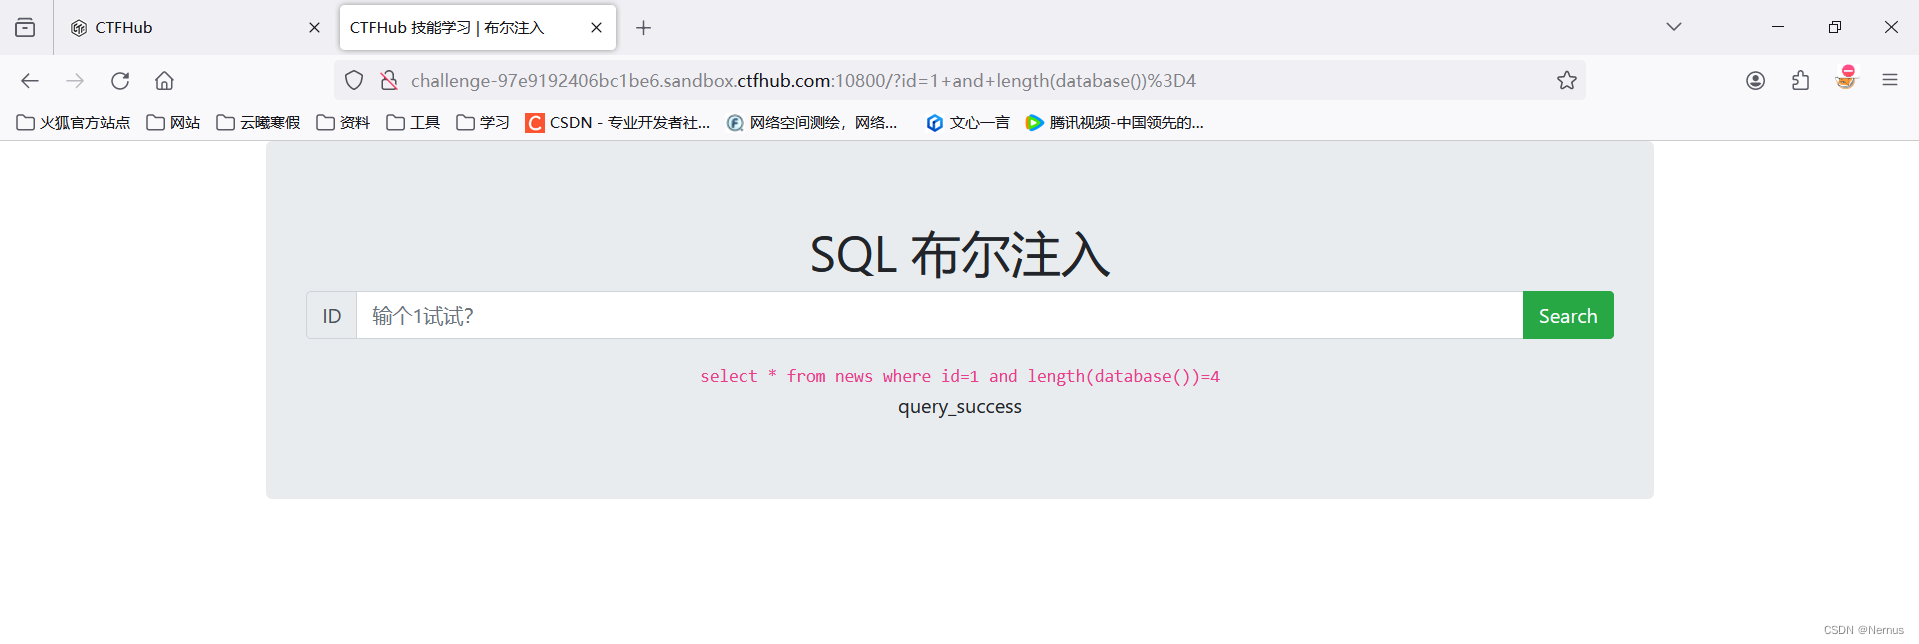
Task: Go back to previous page
Action: 30,81
